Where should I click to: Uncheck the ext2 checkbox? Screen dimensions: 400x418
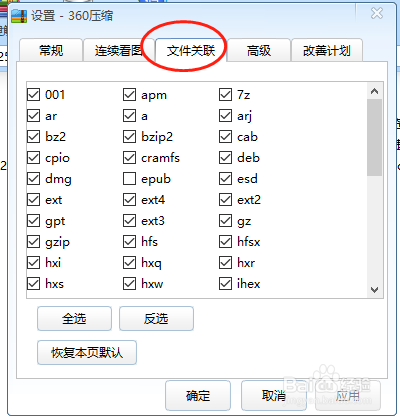[226, 200]
